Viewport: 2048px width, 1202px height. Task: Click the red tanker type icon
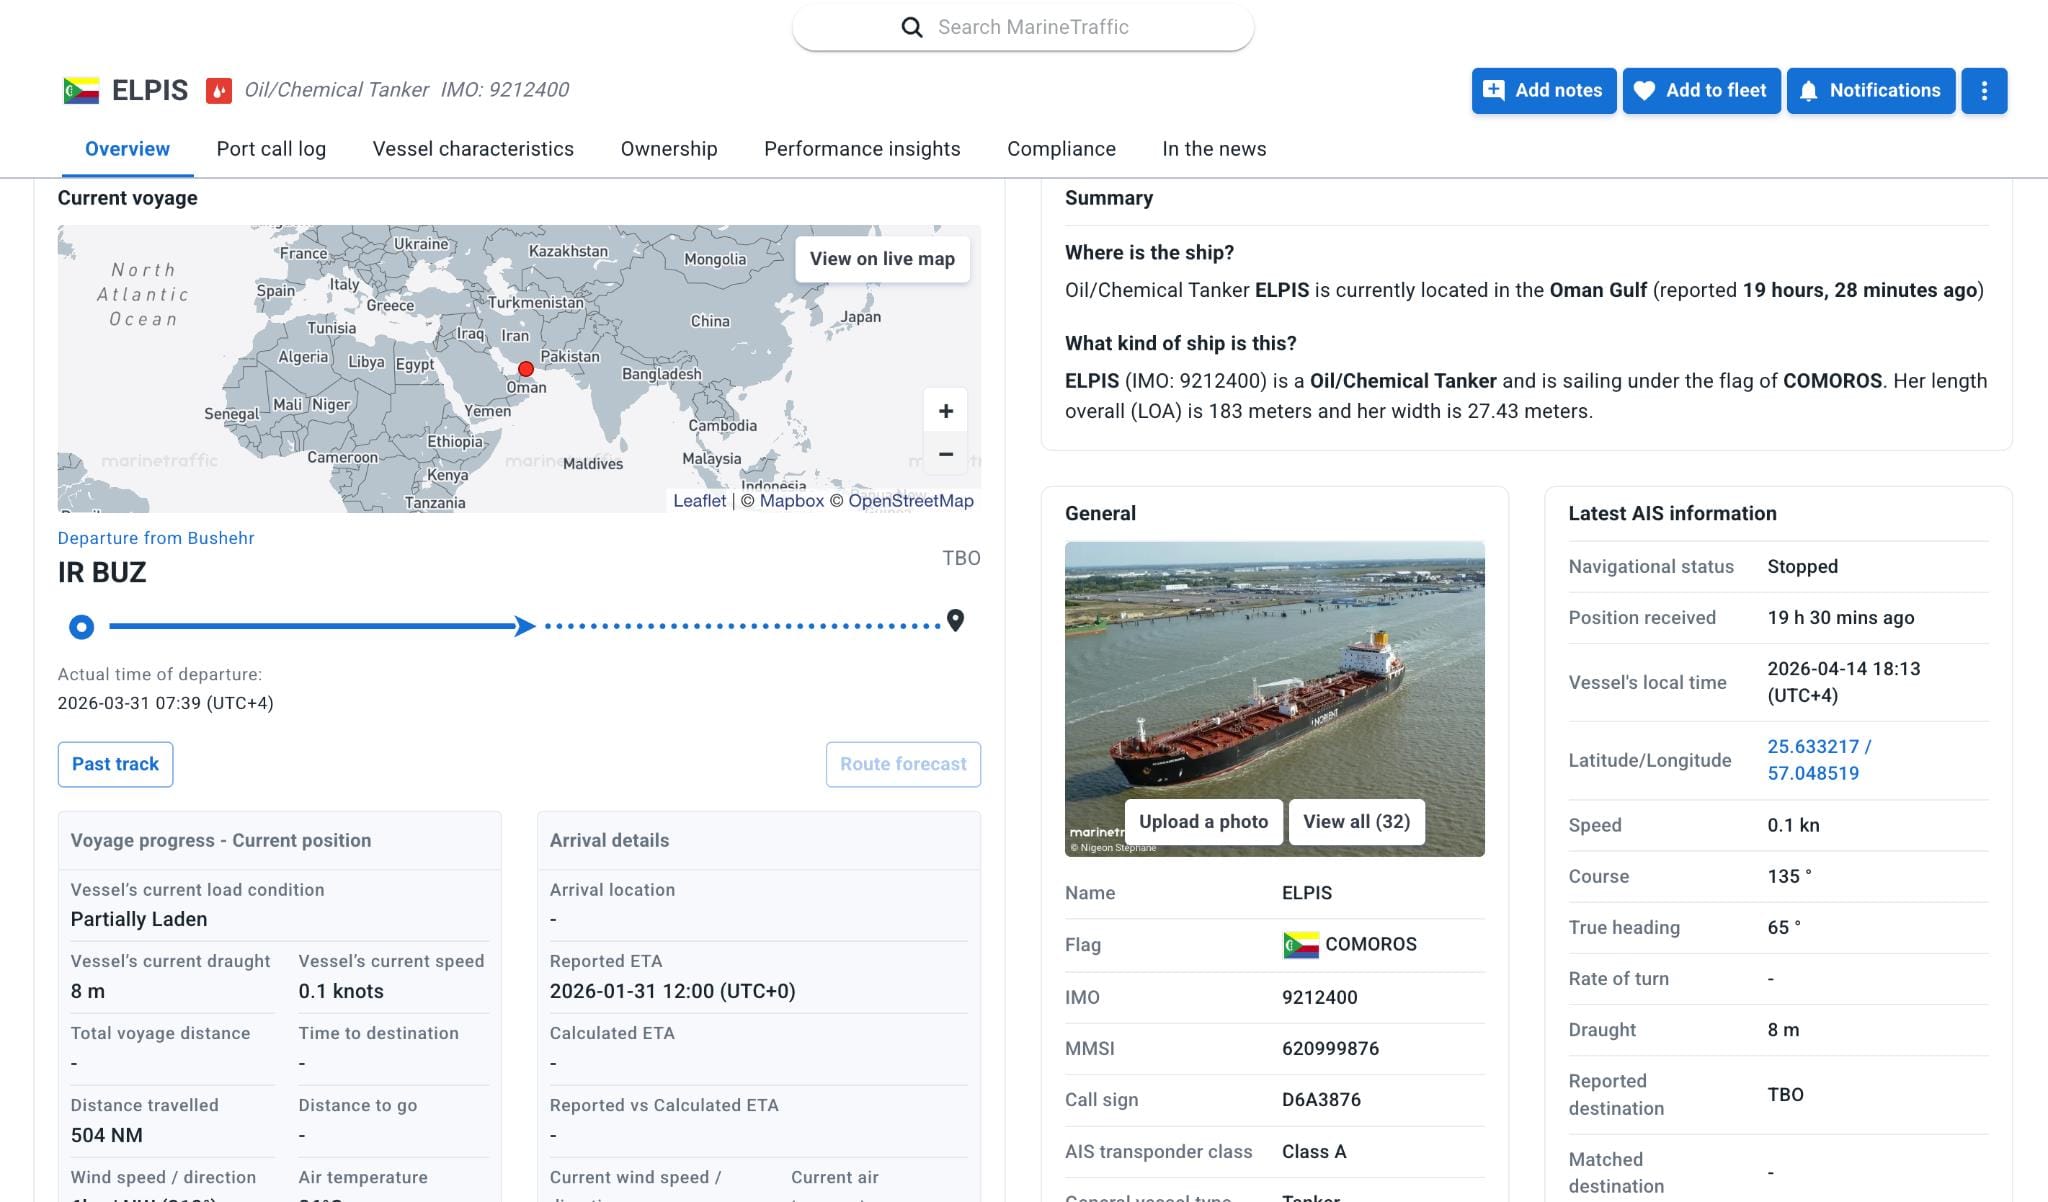[219, 91]
